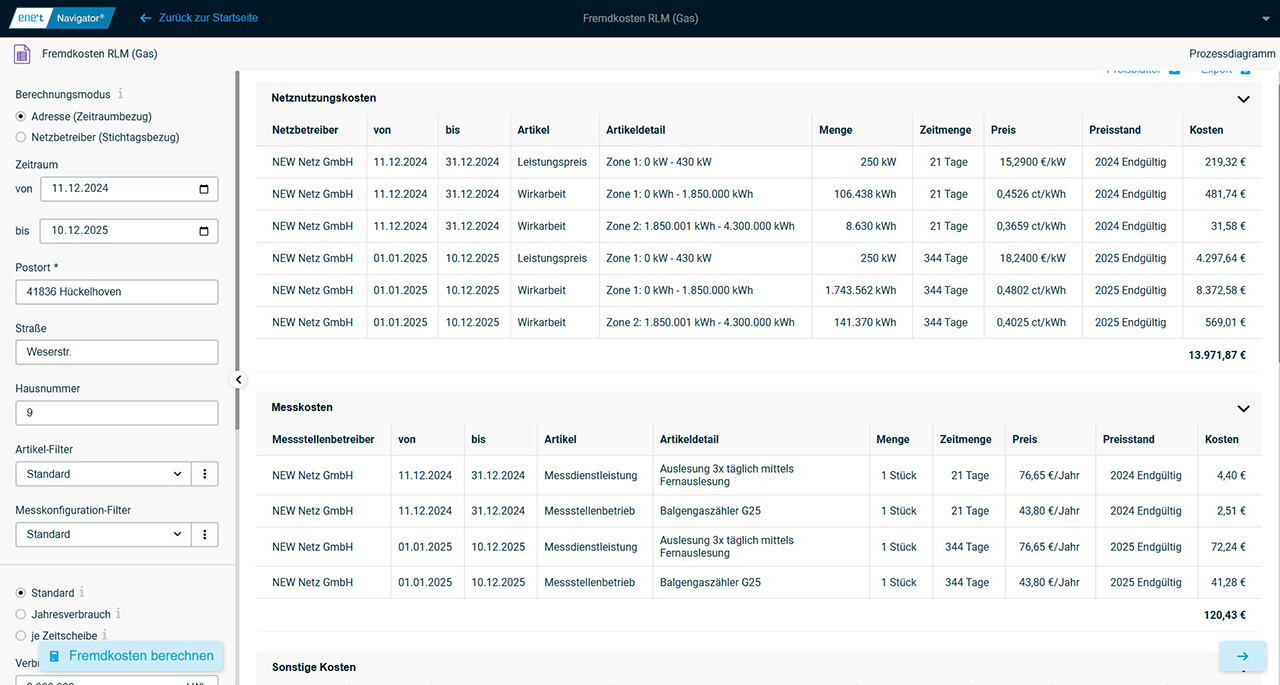Click the Fremdkosten berechnen button
The image size is (1280, 685).
pos(131,656)
